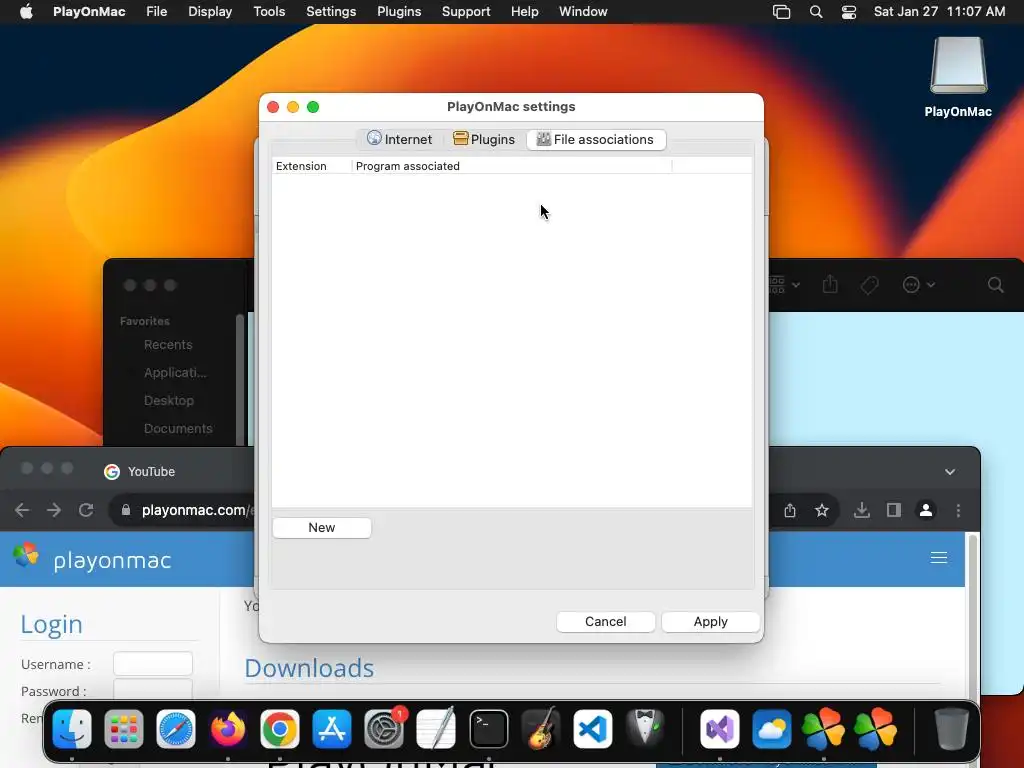Open App Store from the Dock
The height and width of the screenshot is (768, 1024).
[332, 729]
